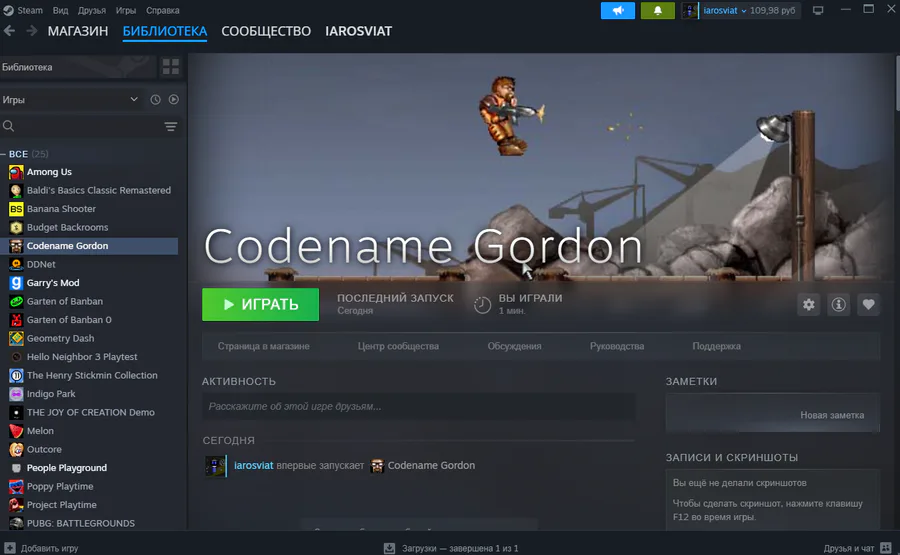
Task: Collapse the ВСЕ games category
Action: pos(3,154)
